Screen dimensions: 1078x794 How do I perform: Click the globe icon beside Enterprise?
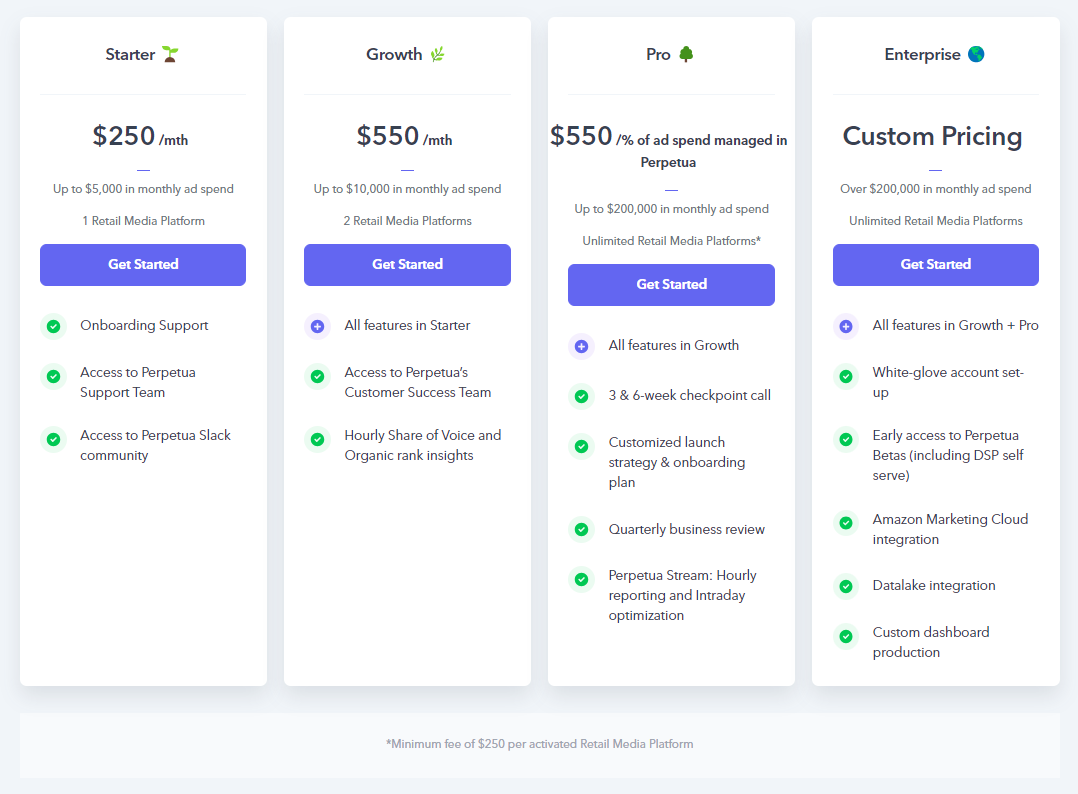tap(976, 54)
